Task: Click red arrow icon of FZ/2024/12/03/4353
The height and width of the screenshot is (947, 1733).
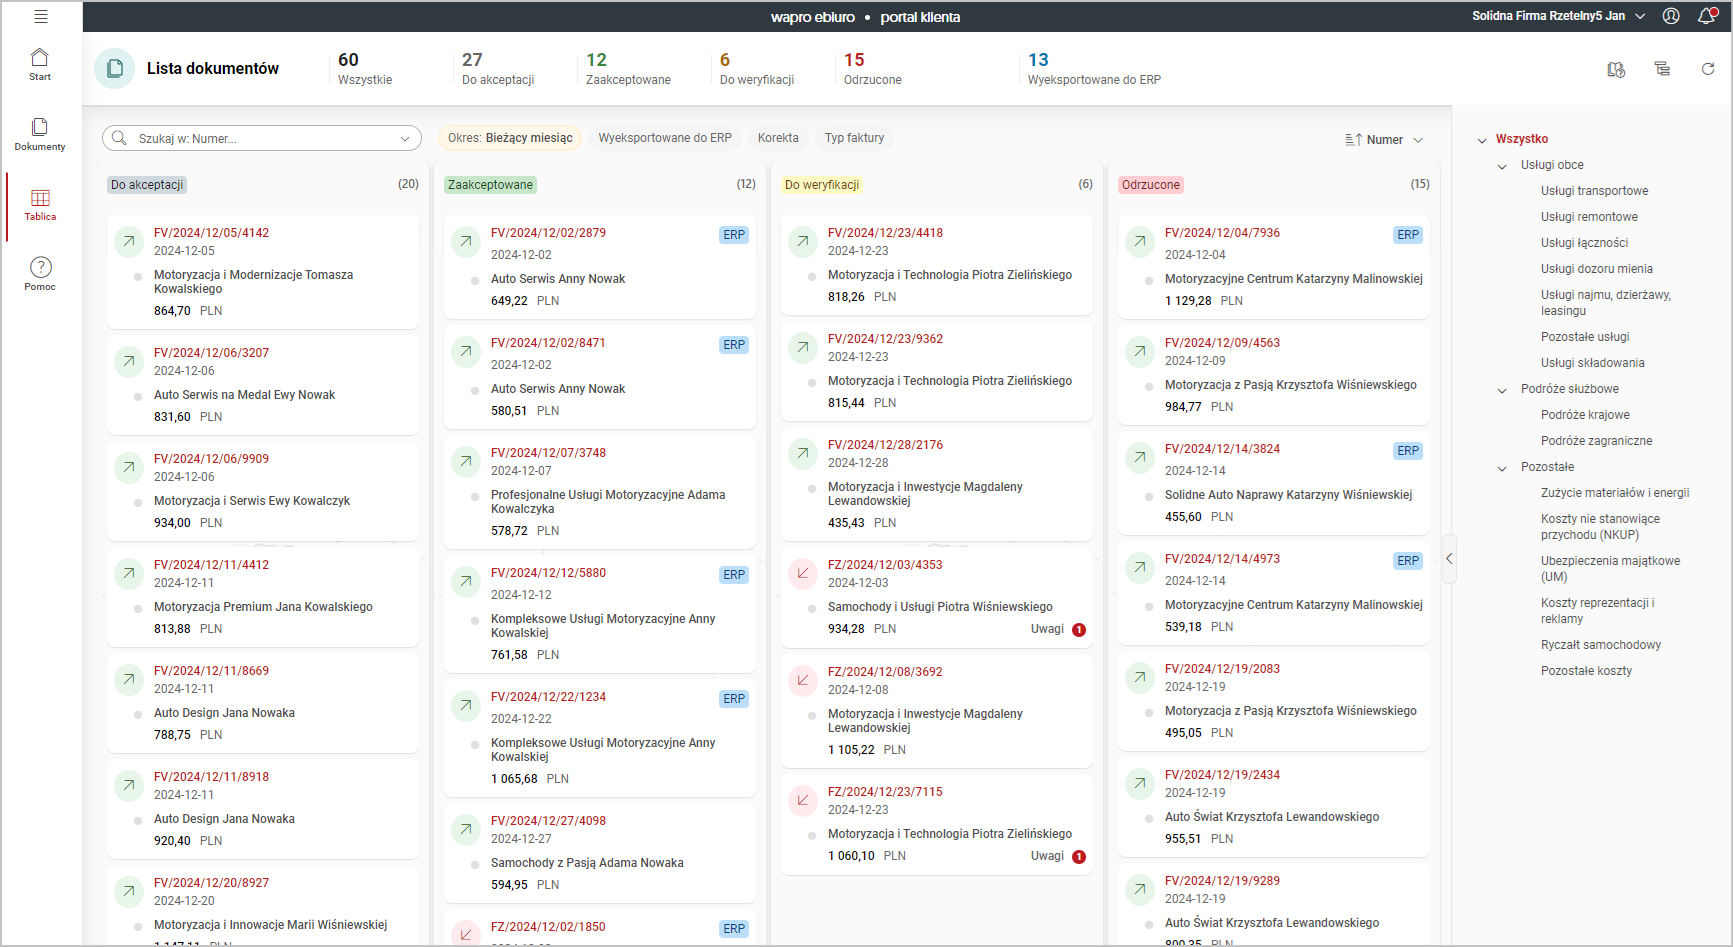Action: point(803,573)
